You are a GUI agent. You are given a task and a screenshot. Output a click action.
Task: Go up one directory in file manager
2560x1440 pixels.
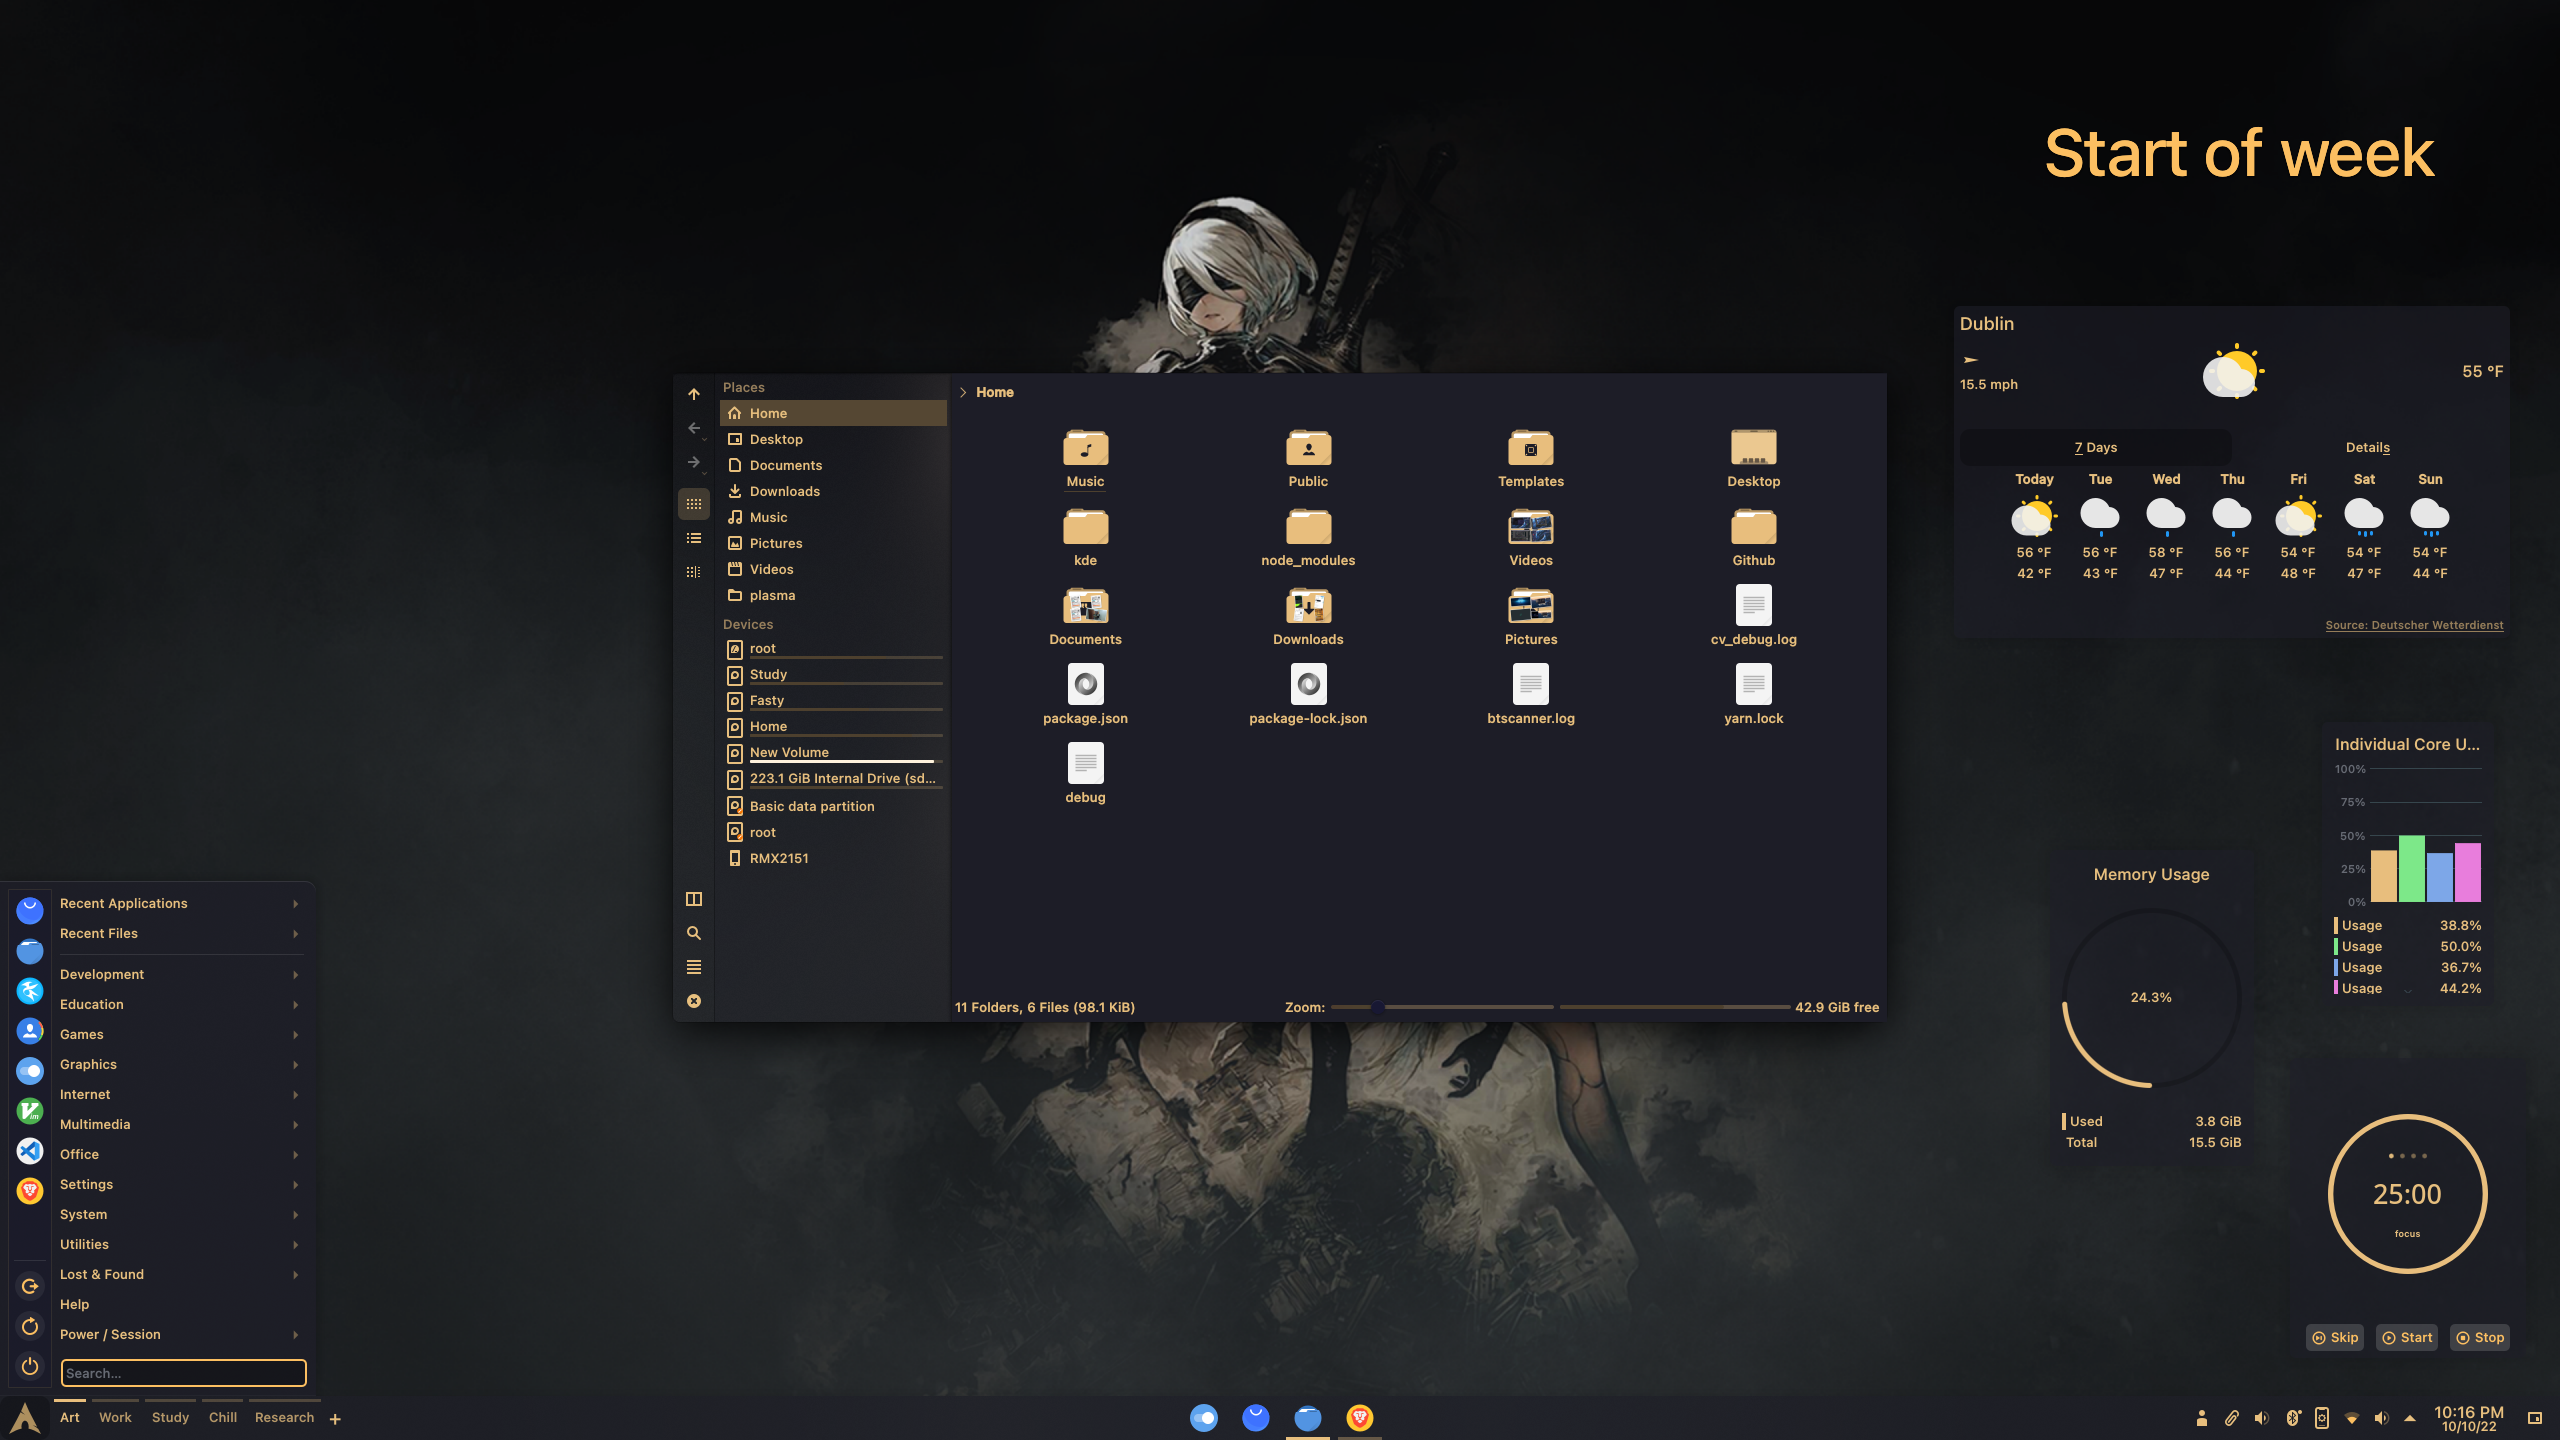694,394
